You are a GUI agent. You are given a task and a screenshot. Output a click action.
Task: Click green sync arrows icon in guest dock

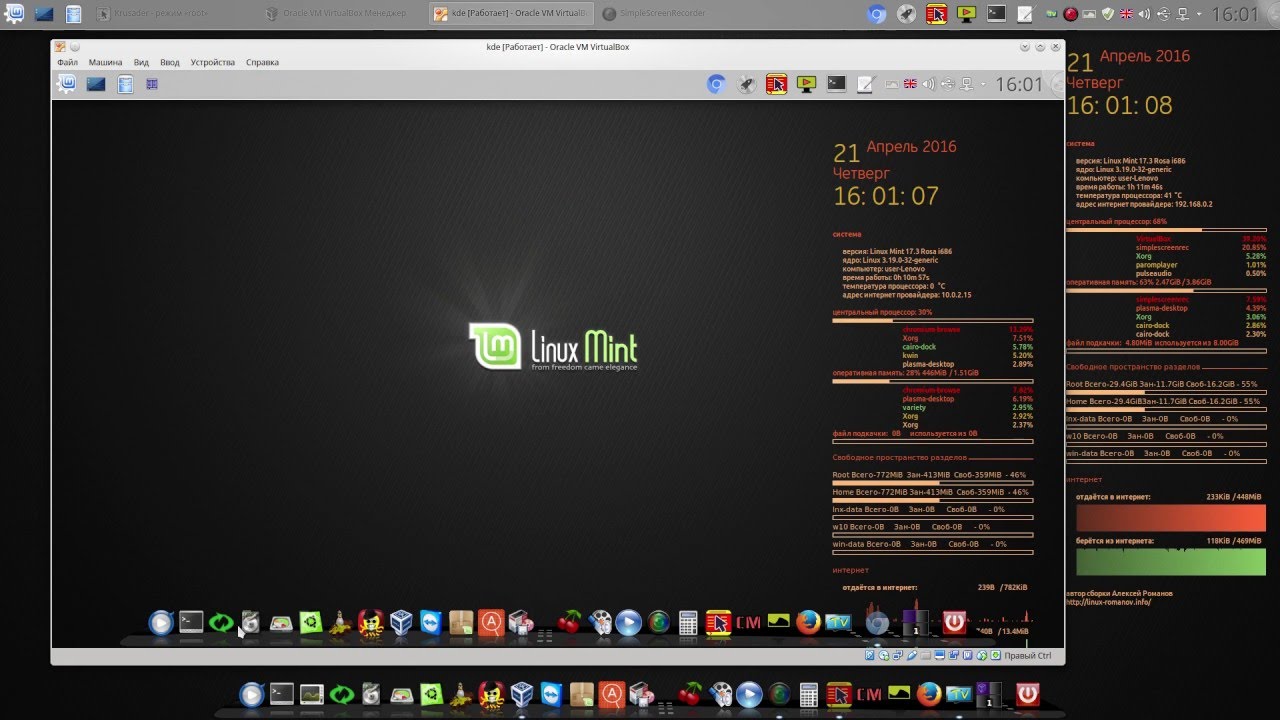click(x=221, y=622)
